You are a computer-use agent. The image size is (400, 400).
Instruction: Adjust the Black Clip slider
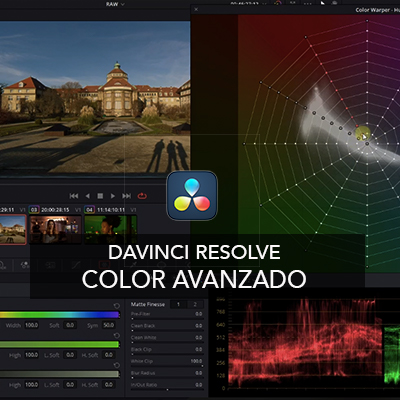coord(167,354)
